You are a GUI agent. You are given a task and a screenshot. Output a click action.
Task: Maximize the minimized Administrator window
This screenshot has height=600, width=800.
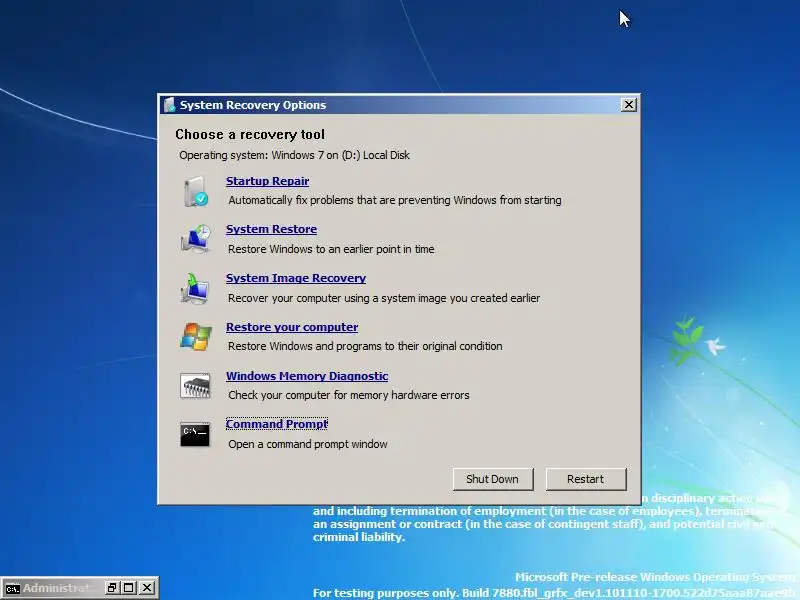click(x=129, y=588)
